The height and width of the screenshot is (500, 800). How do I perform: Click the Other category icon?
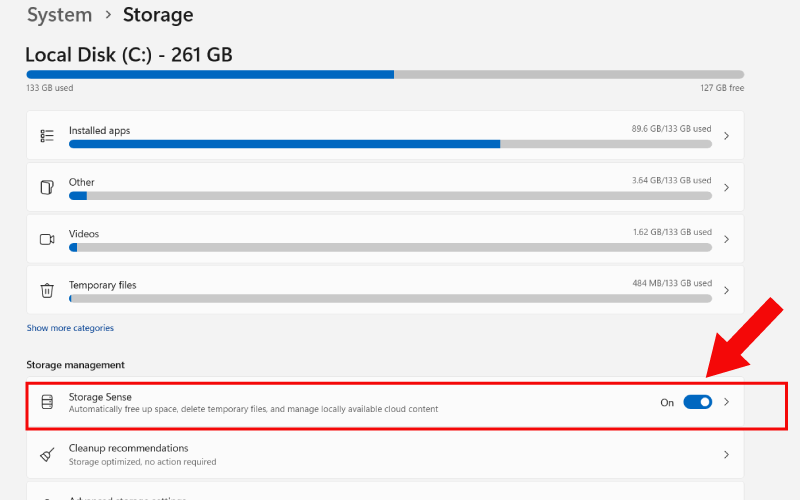tap(47, 187)
